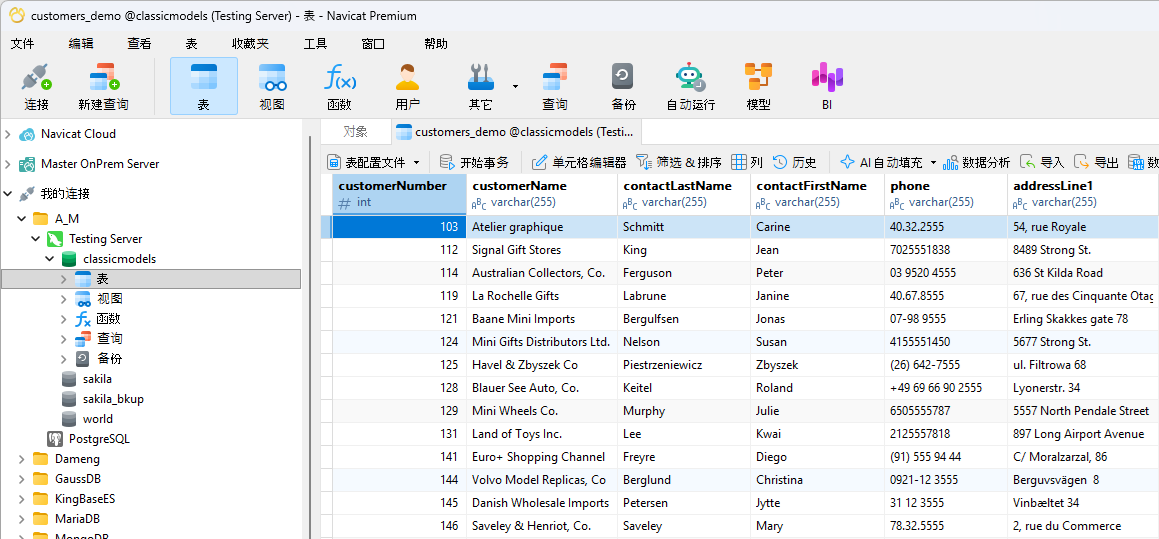Click AI auto fill (AI 自动填充)
This screenshot has width=1159, height=539.
[881, 162]
